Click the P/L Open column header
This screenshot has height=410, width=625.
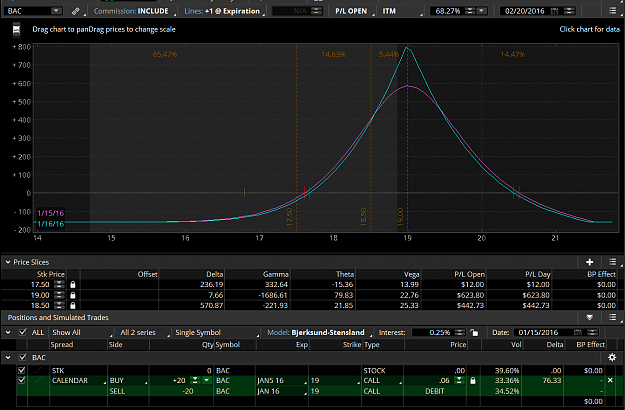(x=469, y=274)
